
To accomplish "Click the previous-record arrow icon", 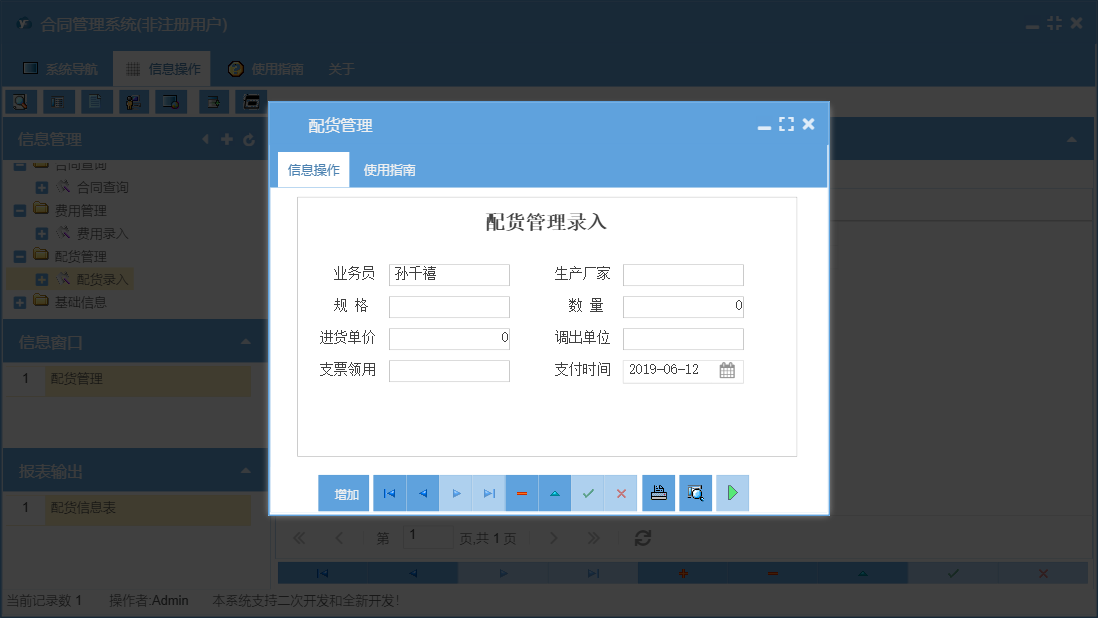I will (x=421, y=493).
